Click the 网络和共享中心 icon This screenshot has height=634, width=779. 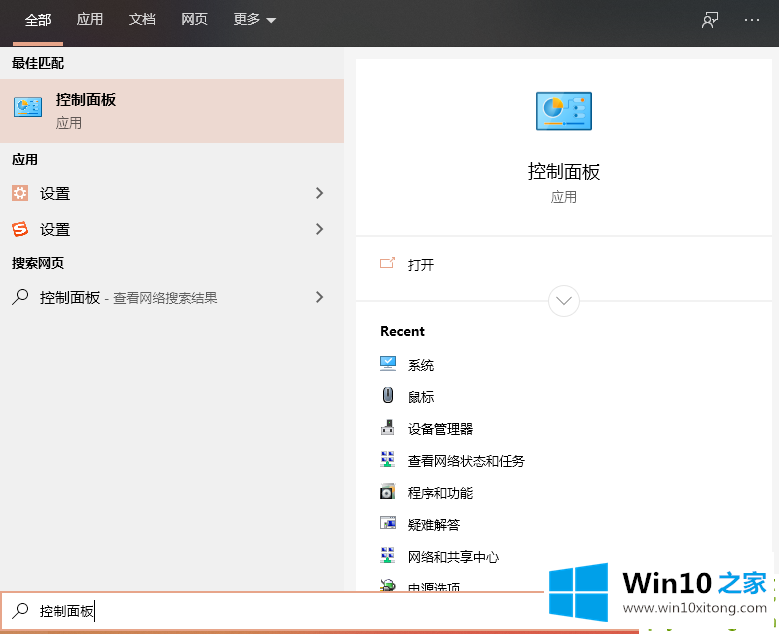pos(388,555)
